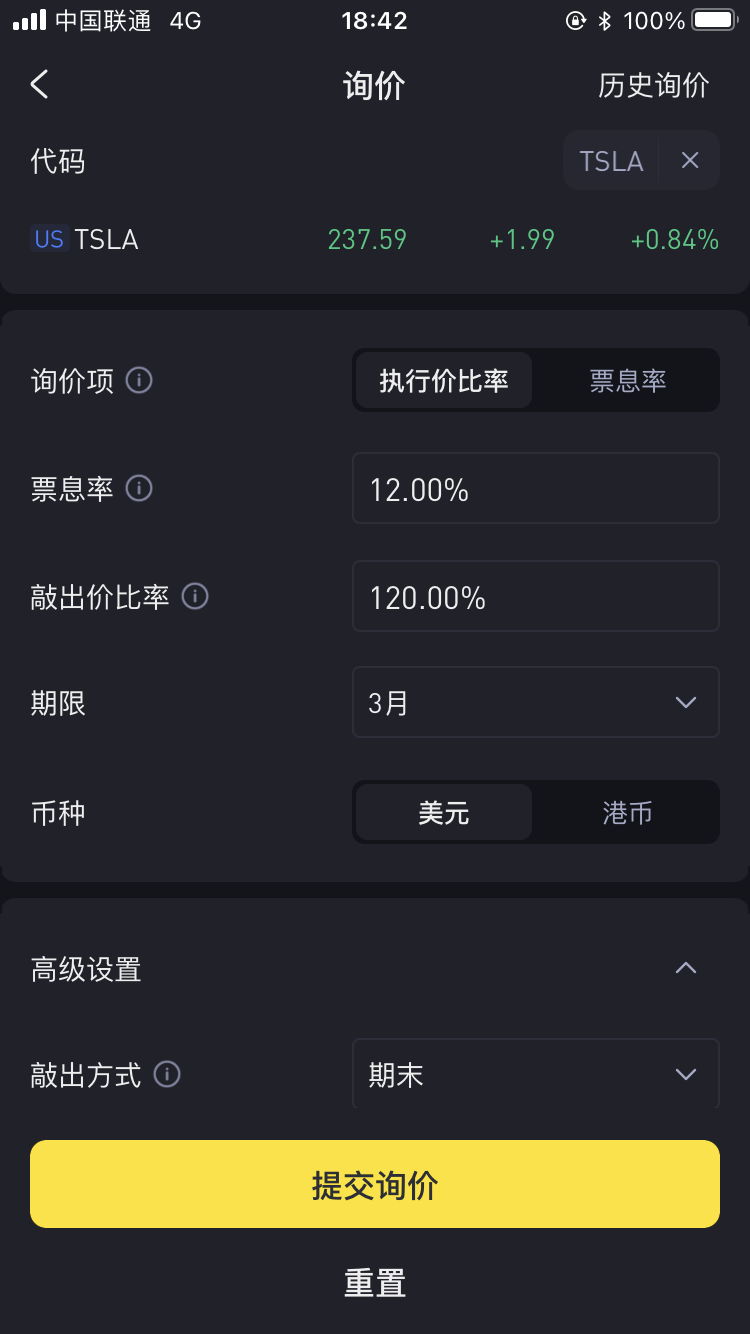Viewport: 750px width, 1334px height.
Task: Open info icon next to 敲出价比率
Action: pyautogui.click(x=195, y=597)
